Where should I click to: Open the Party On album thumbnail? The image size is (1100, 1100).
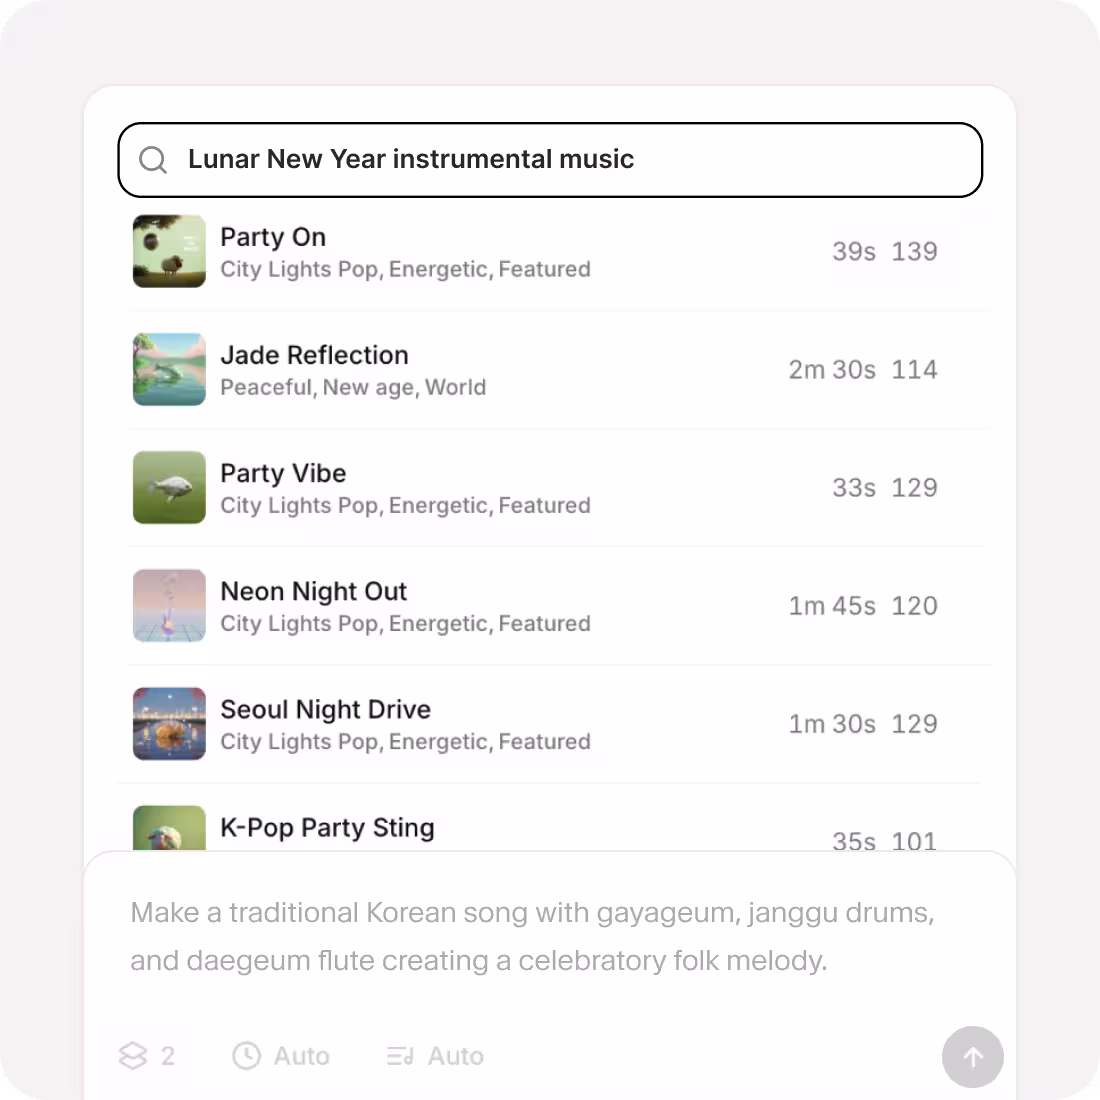tap(170, 251)
